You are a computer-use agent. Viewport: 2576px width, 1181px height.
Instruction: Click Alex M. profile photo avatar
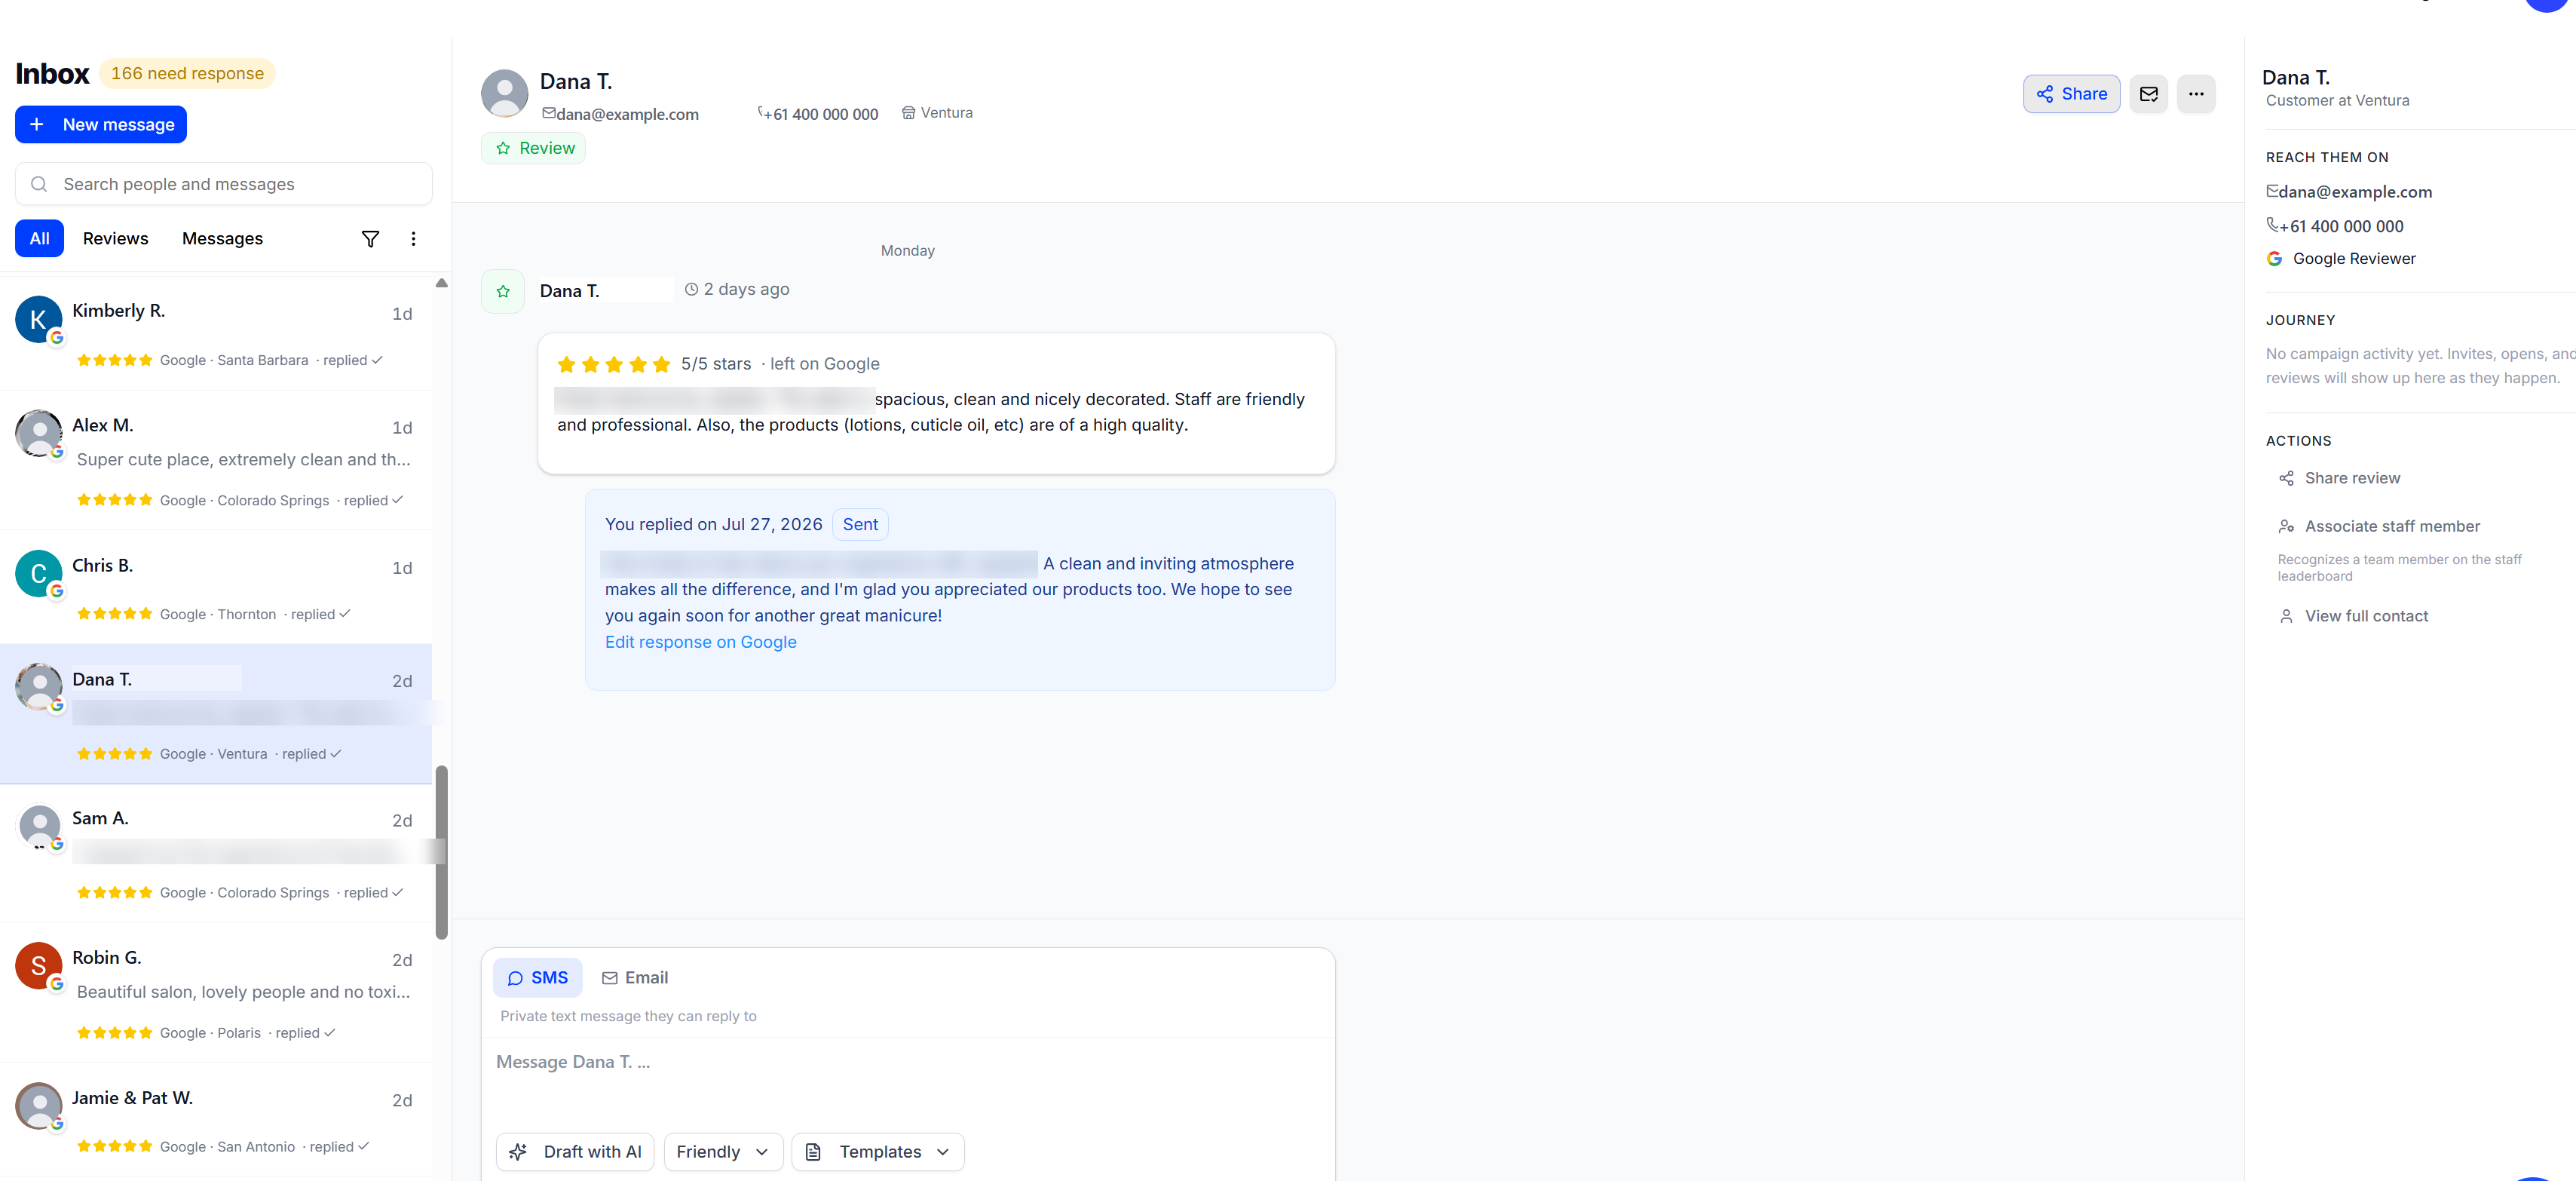tap(39, 433)
